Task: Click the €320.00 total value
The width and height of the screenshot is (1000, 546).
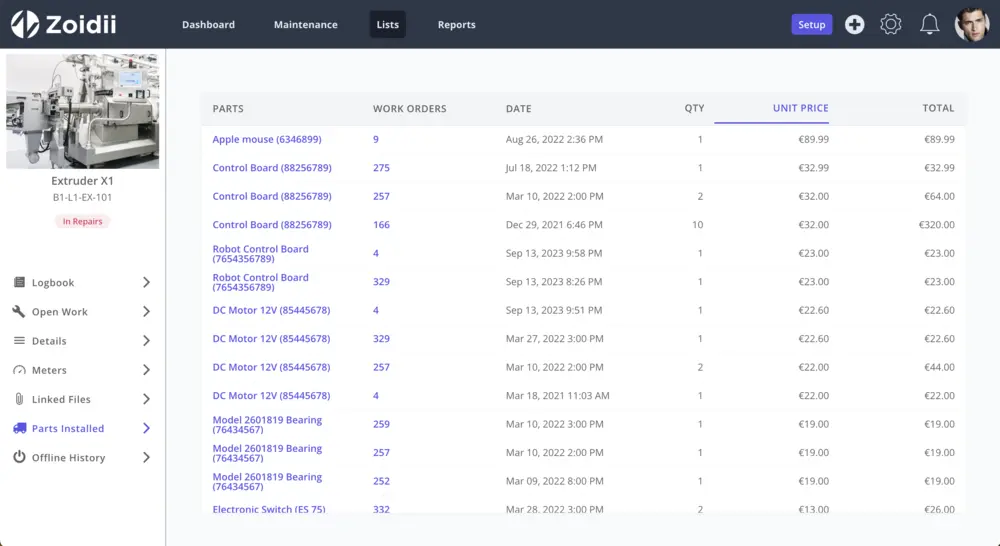Action: (x=936, y=225)
